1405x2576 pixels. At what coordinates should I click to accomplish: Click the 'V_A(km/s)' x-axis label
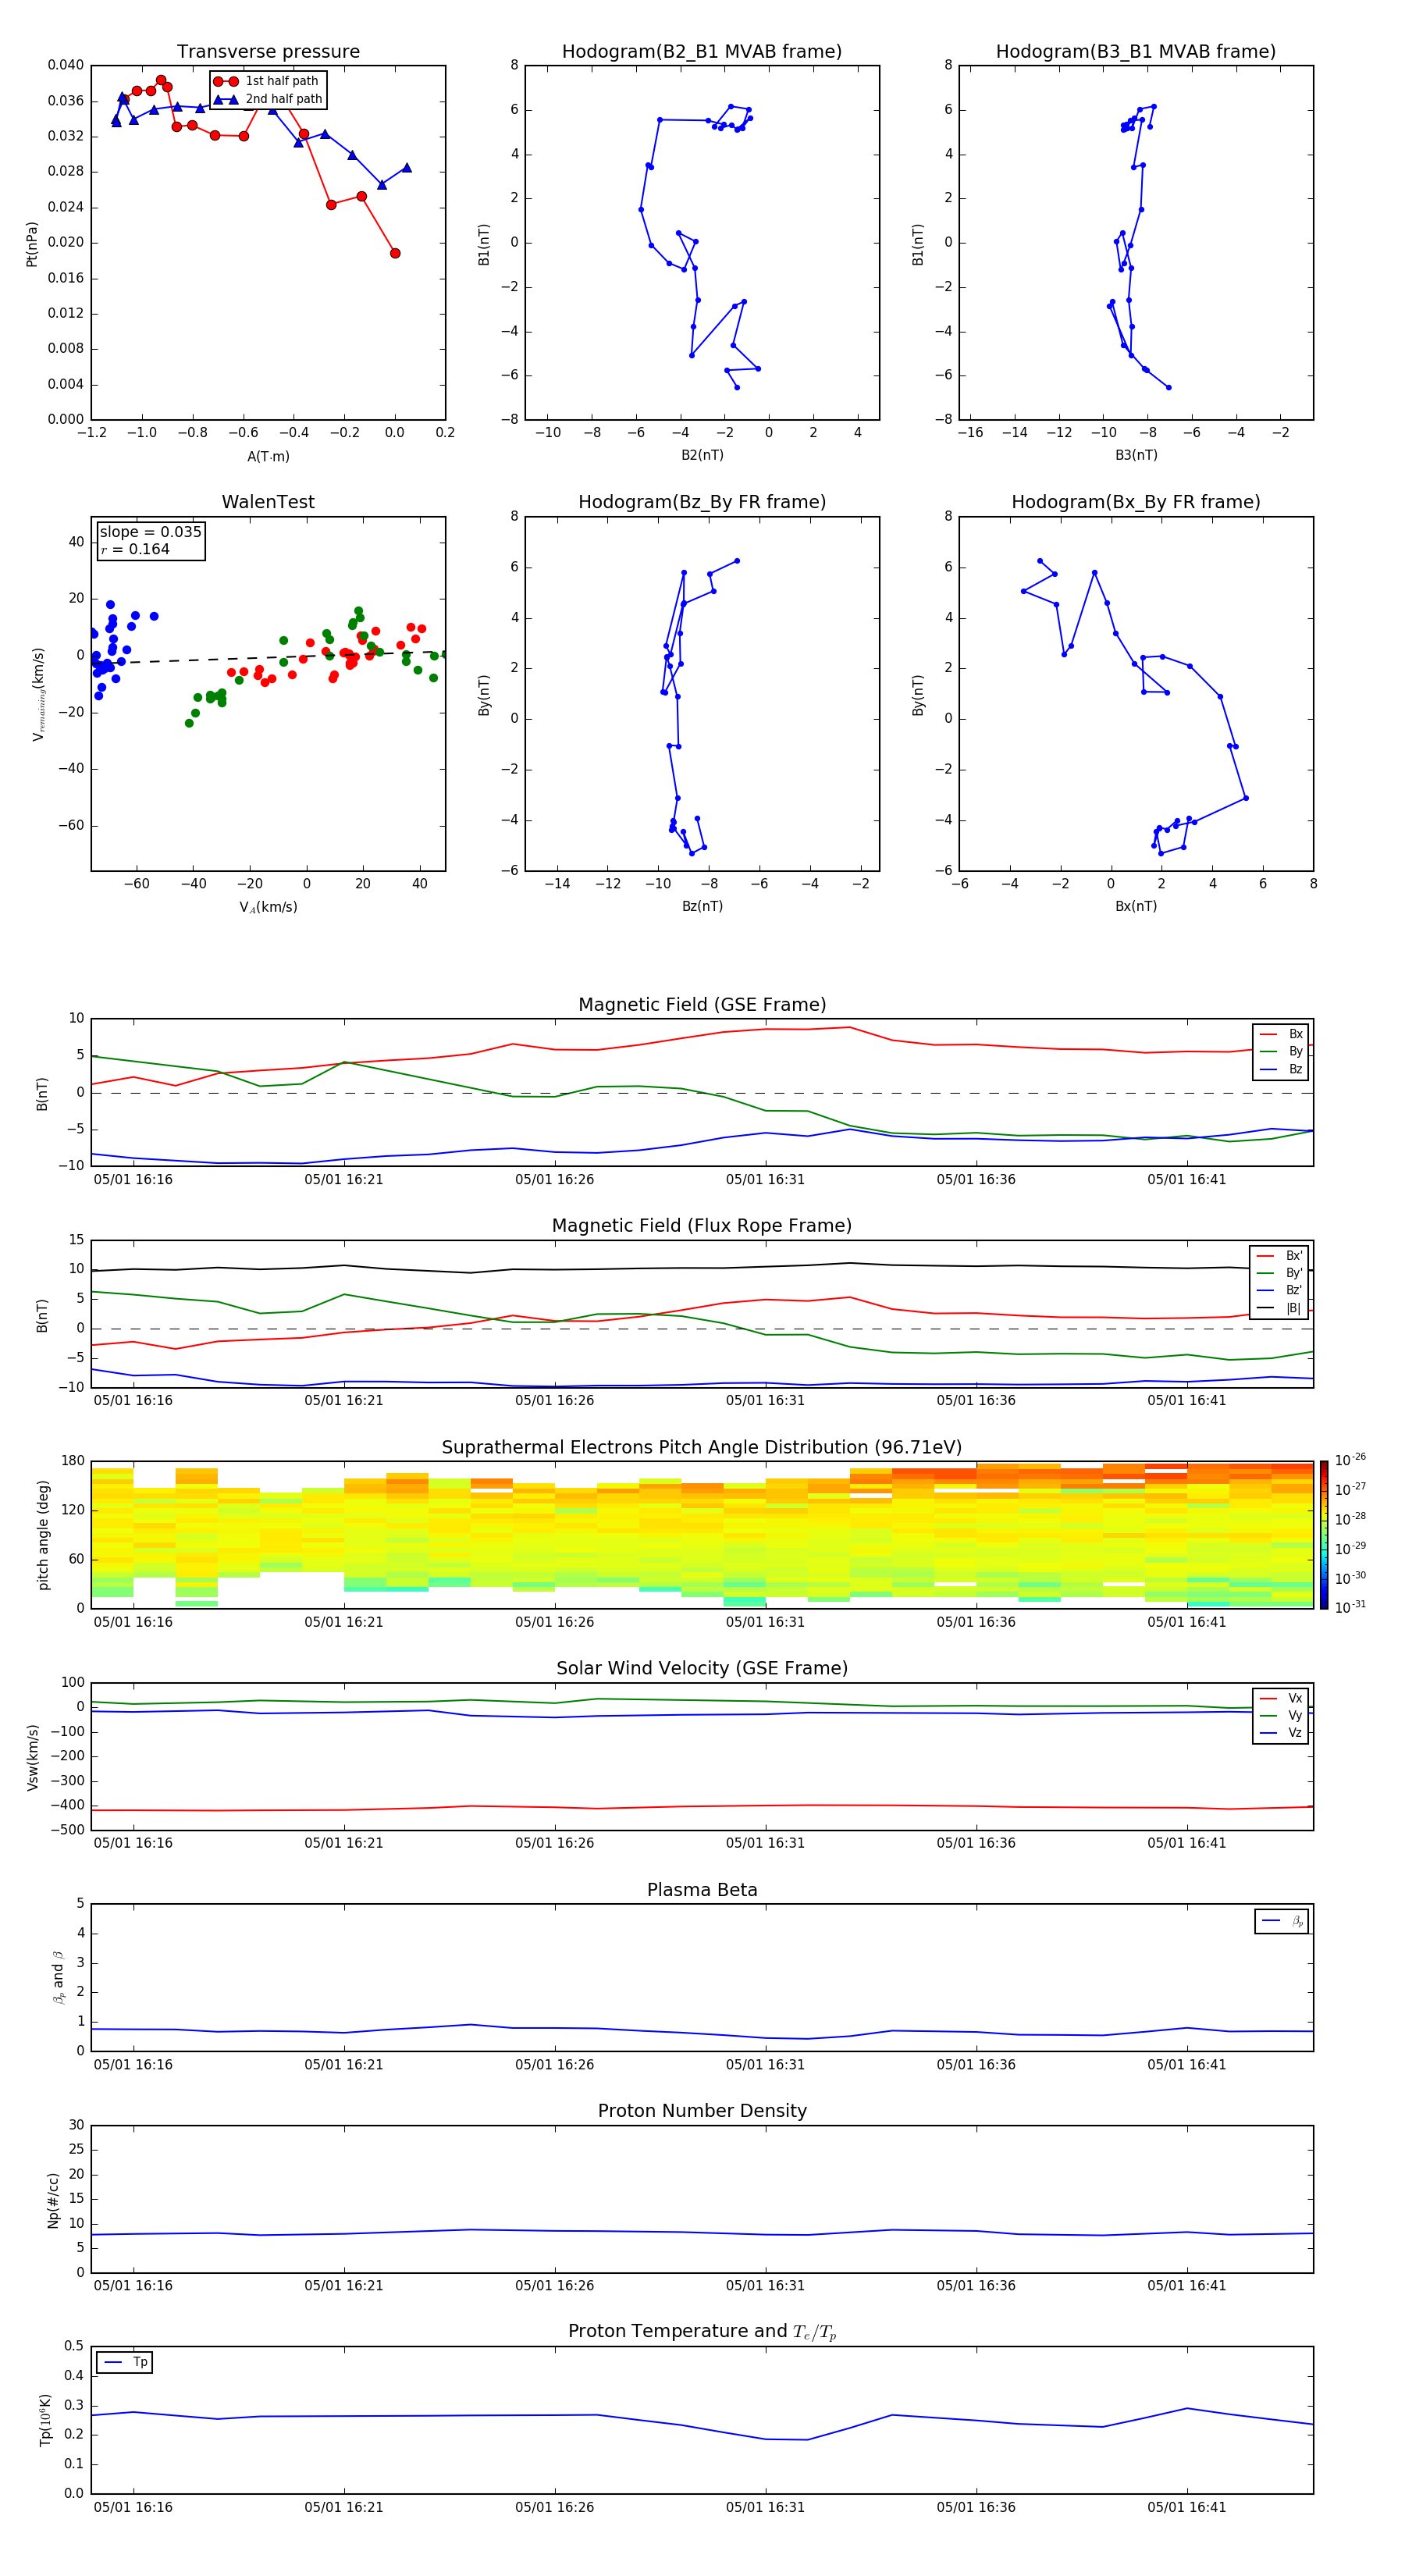coord(268,907)
